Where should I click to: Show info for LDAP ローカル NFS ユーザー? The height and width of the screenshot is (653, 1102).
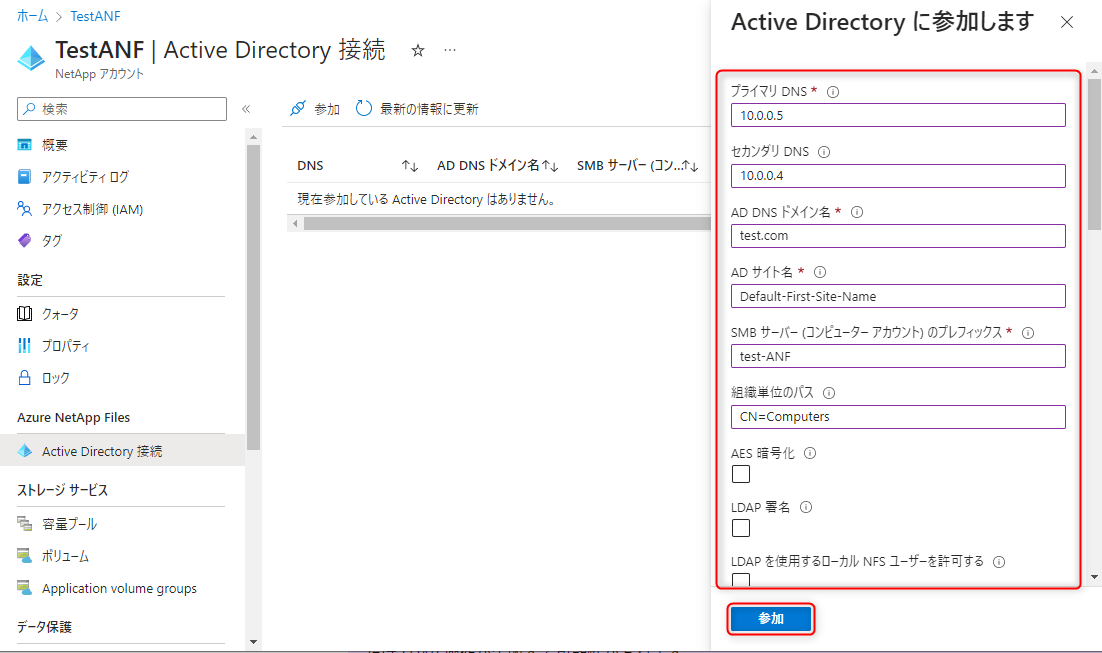pos(999,562)
